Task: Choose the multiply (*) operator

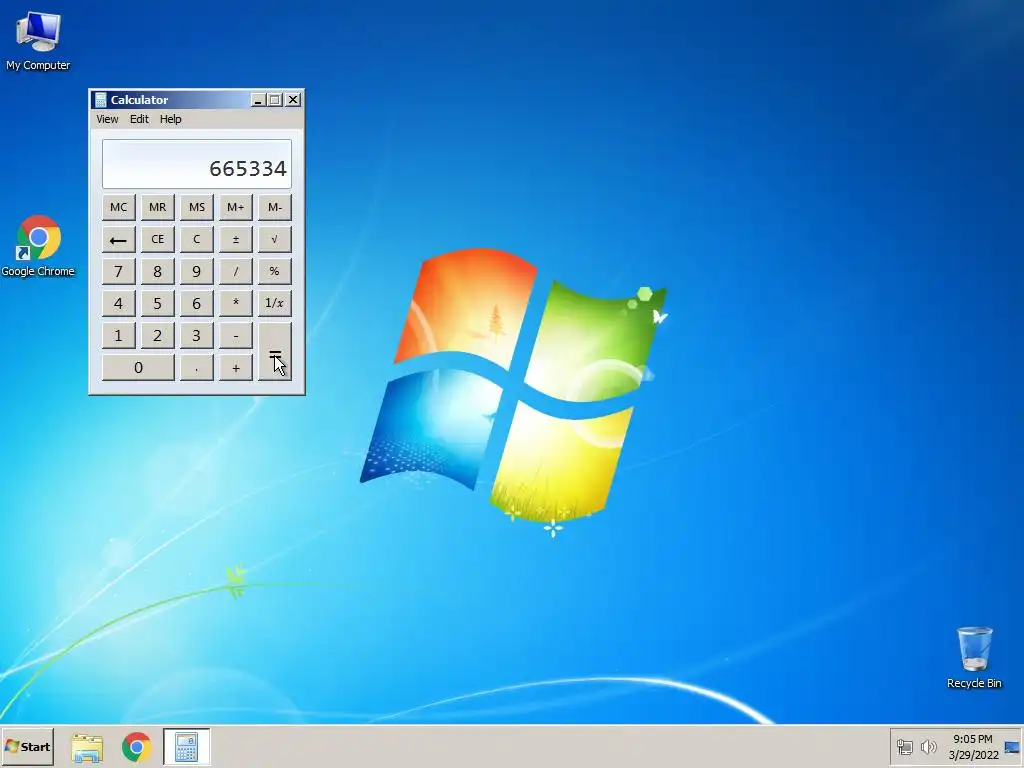Action: 236,304
